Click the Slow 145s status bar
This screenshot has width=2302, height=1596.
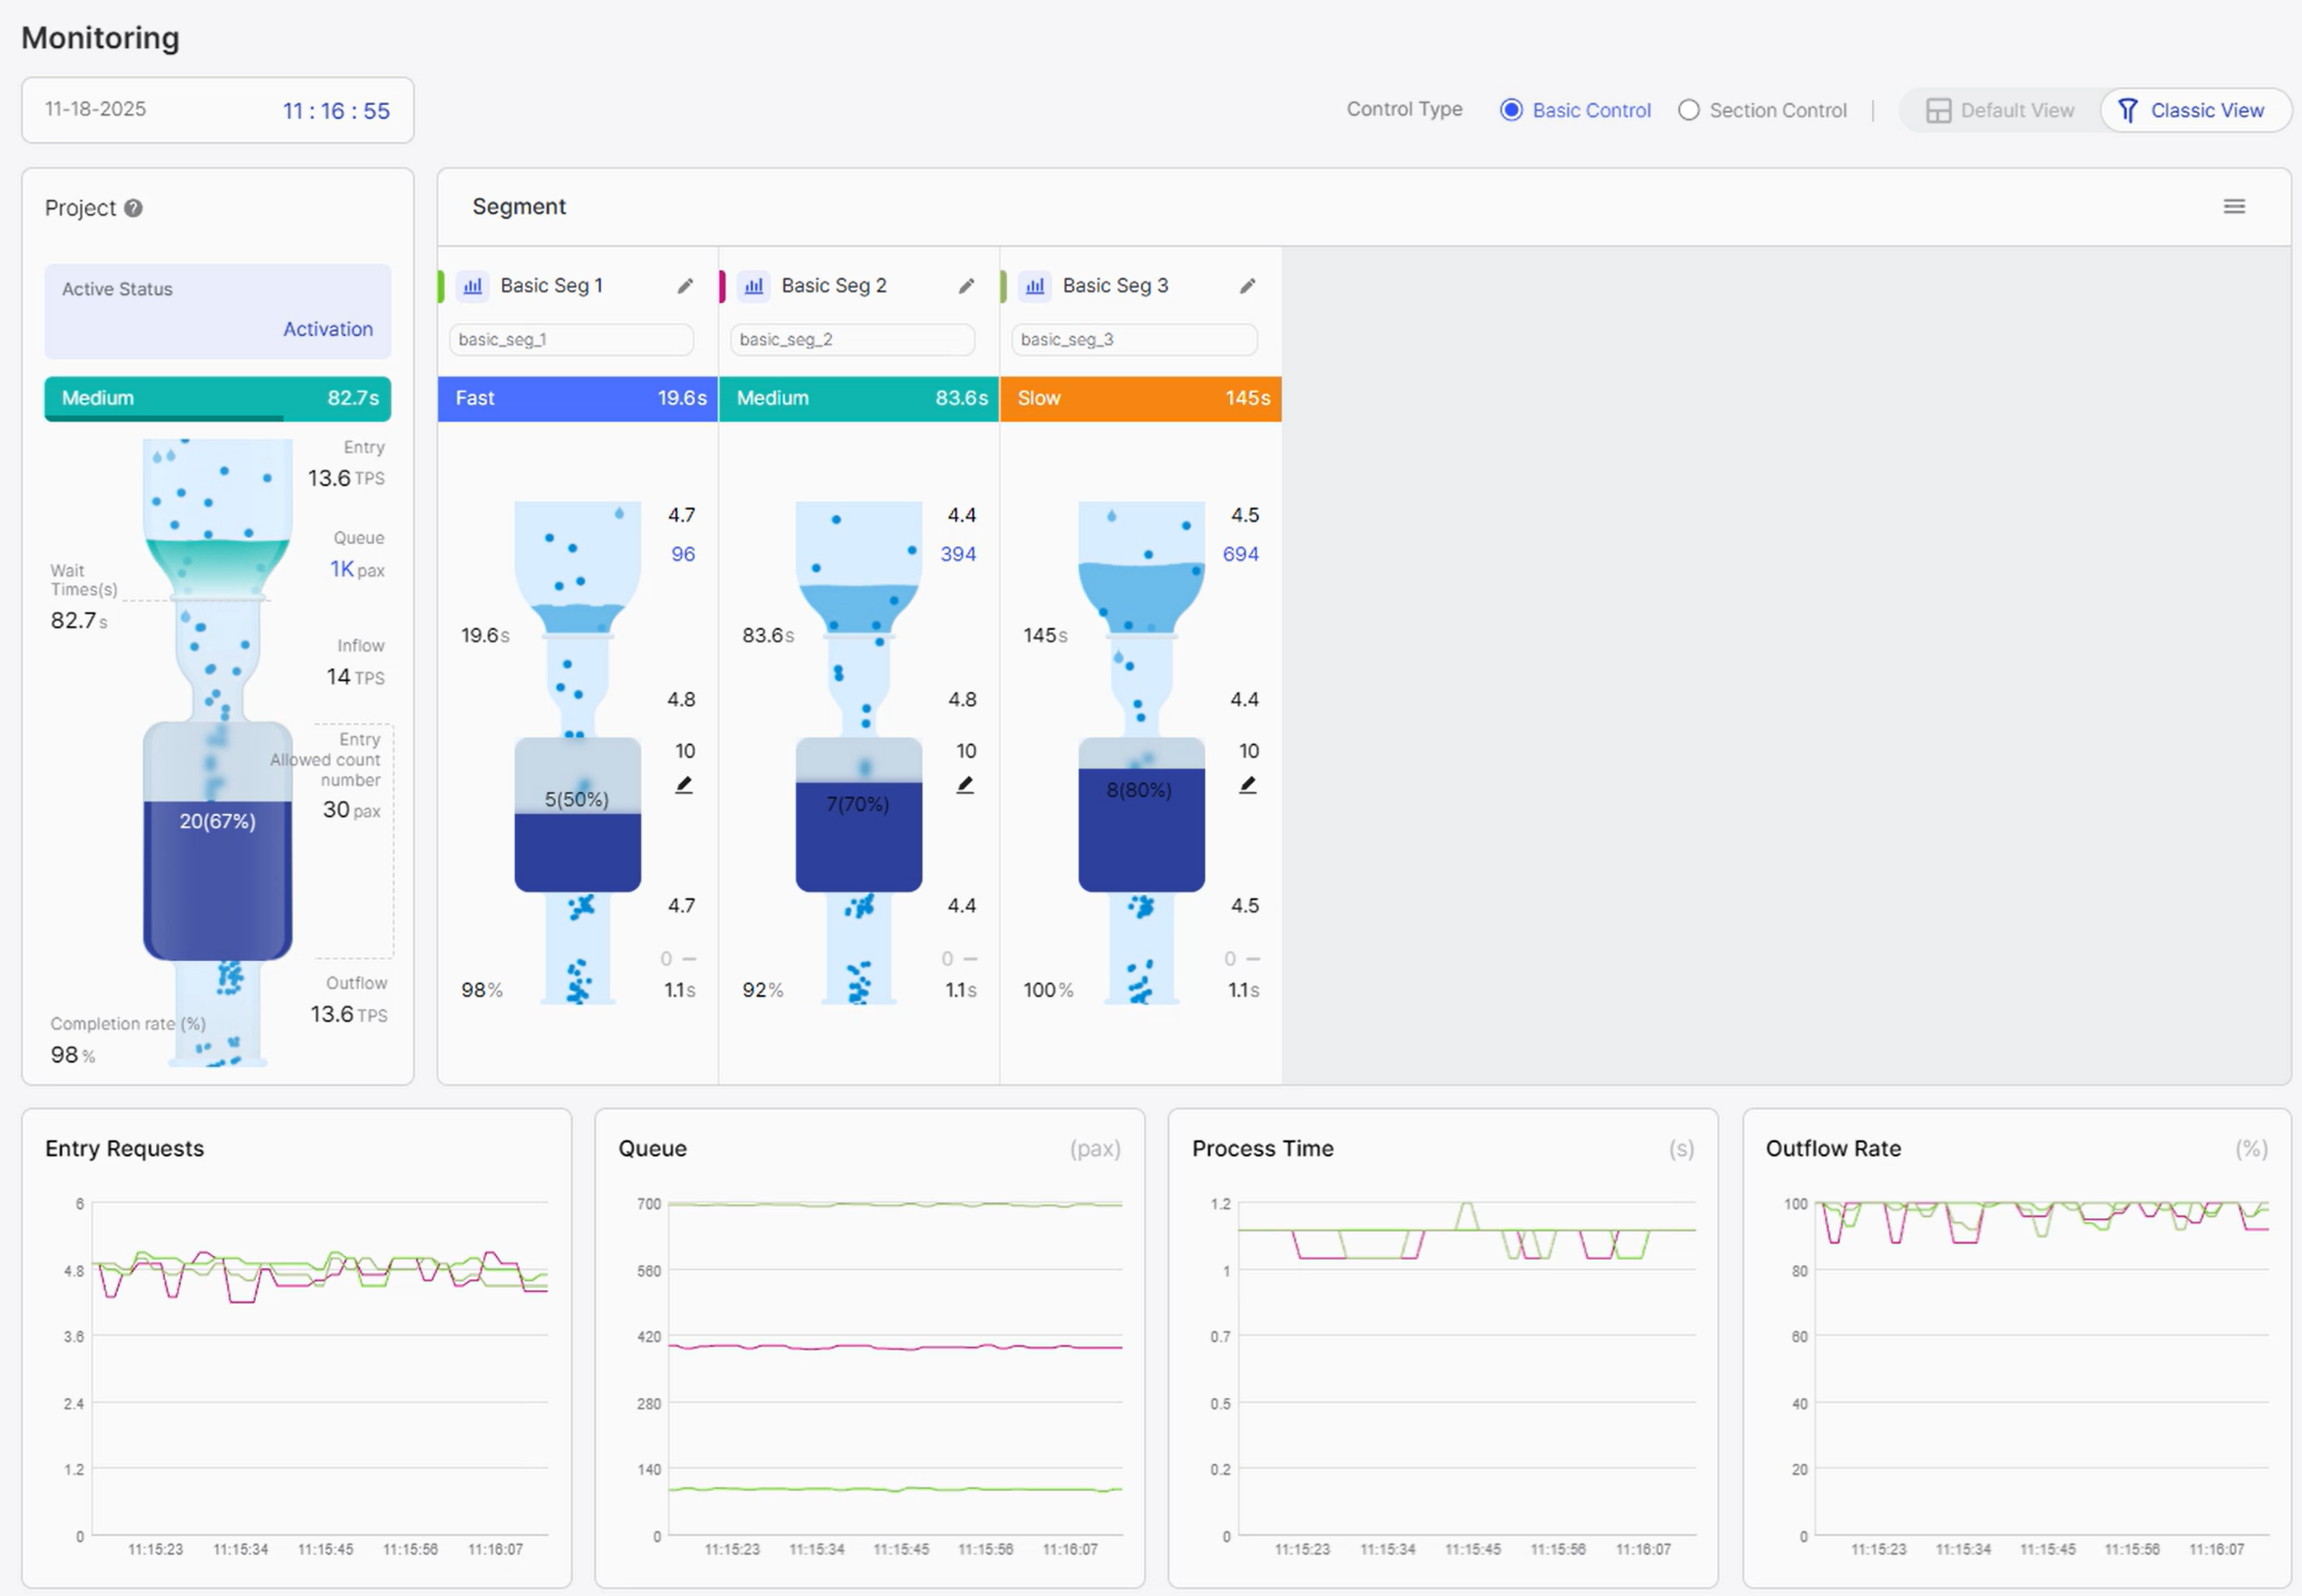click(x=1140, y=398)
